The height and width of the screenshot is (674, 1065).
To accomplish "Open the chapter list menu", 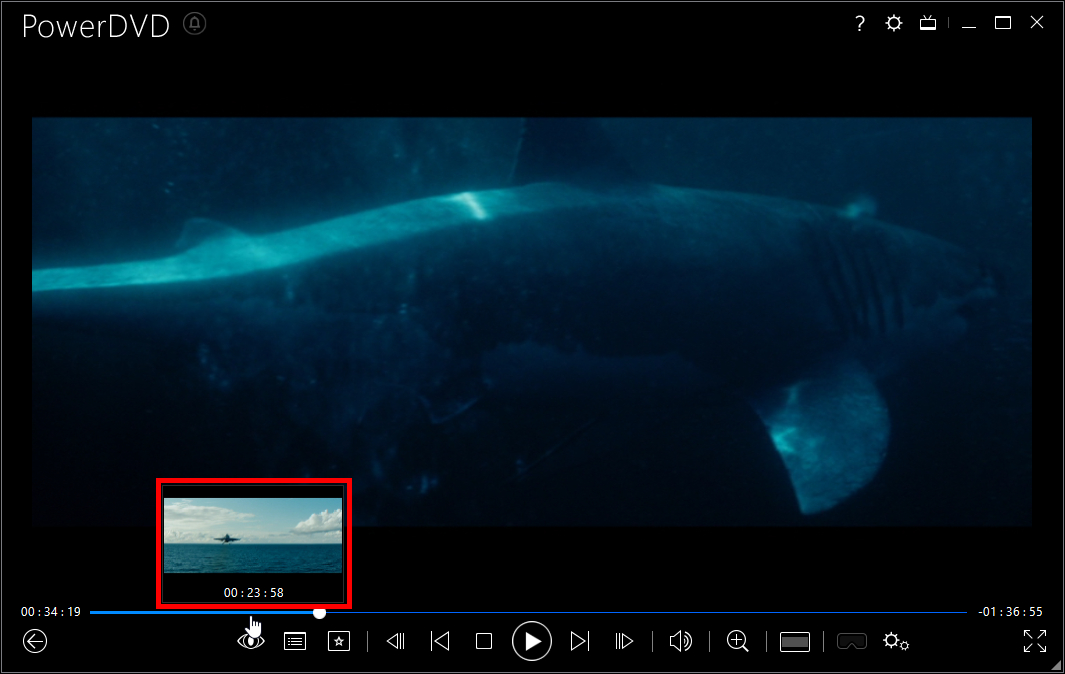I will 295,641.
